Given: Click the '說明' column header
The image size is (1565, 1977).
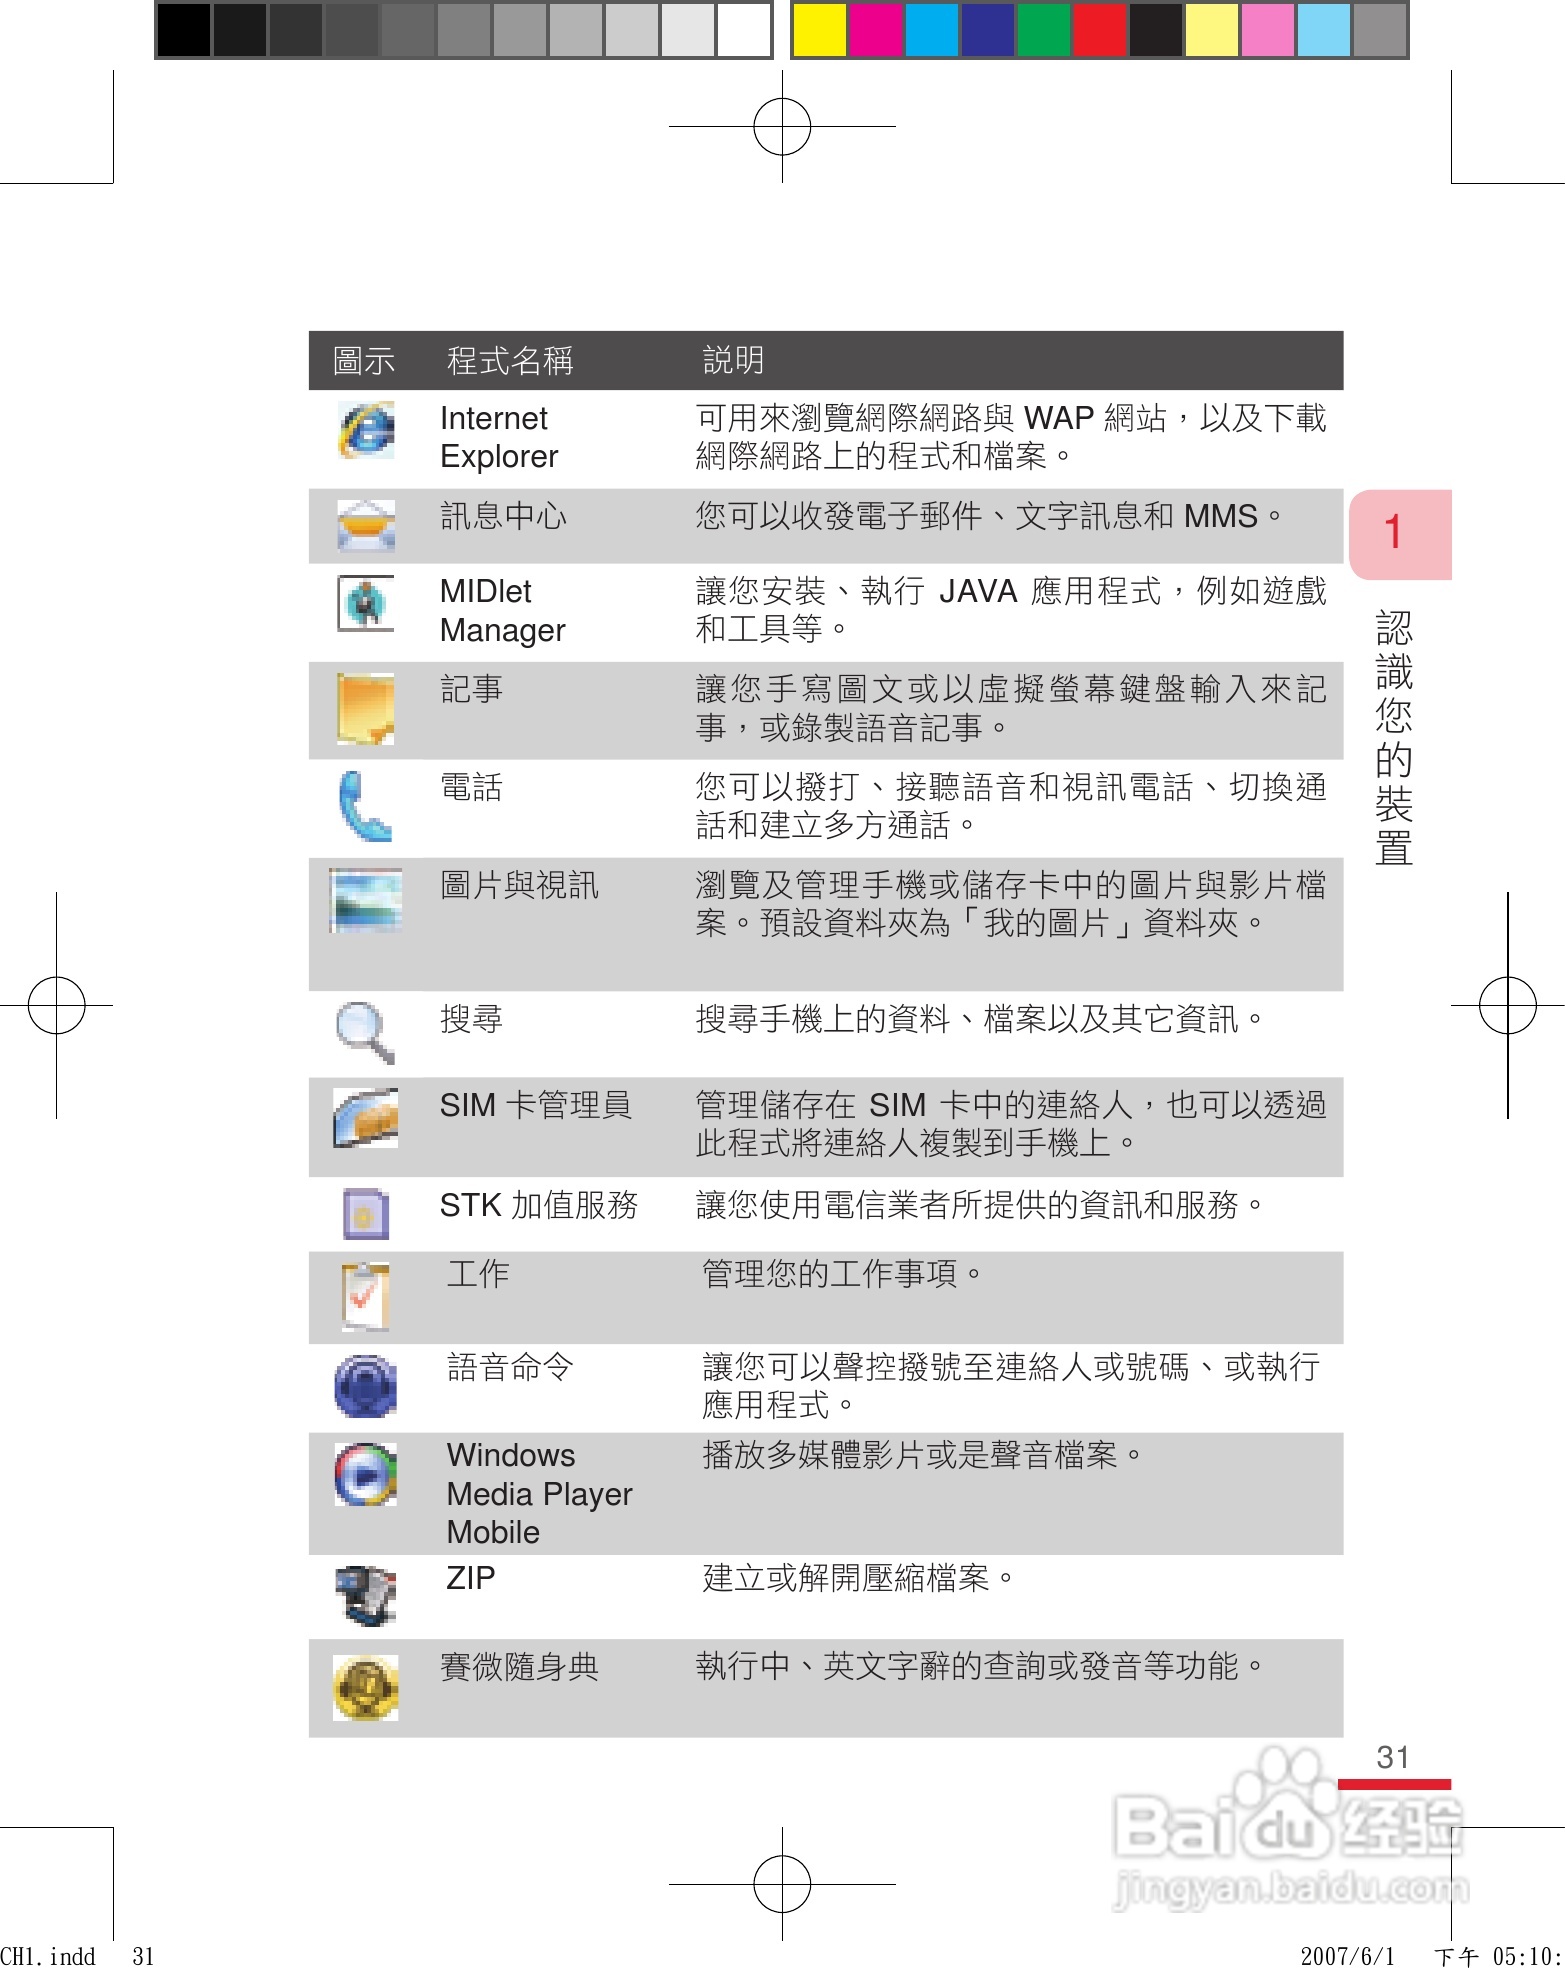Looking at the screenshot, I should [734, 360].
